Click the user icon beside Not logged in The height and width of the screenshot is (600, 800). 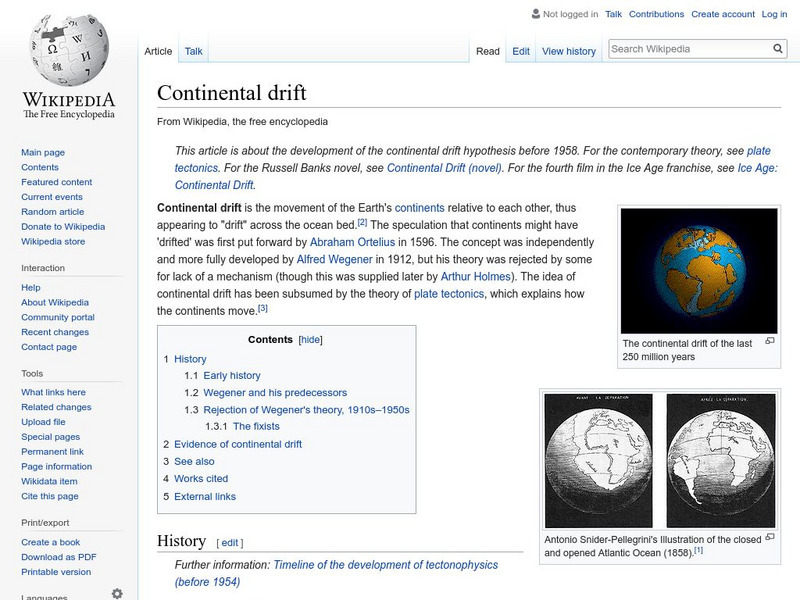tap(535, 14)
